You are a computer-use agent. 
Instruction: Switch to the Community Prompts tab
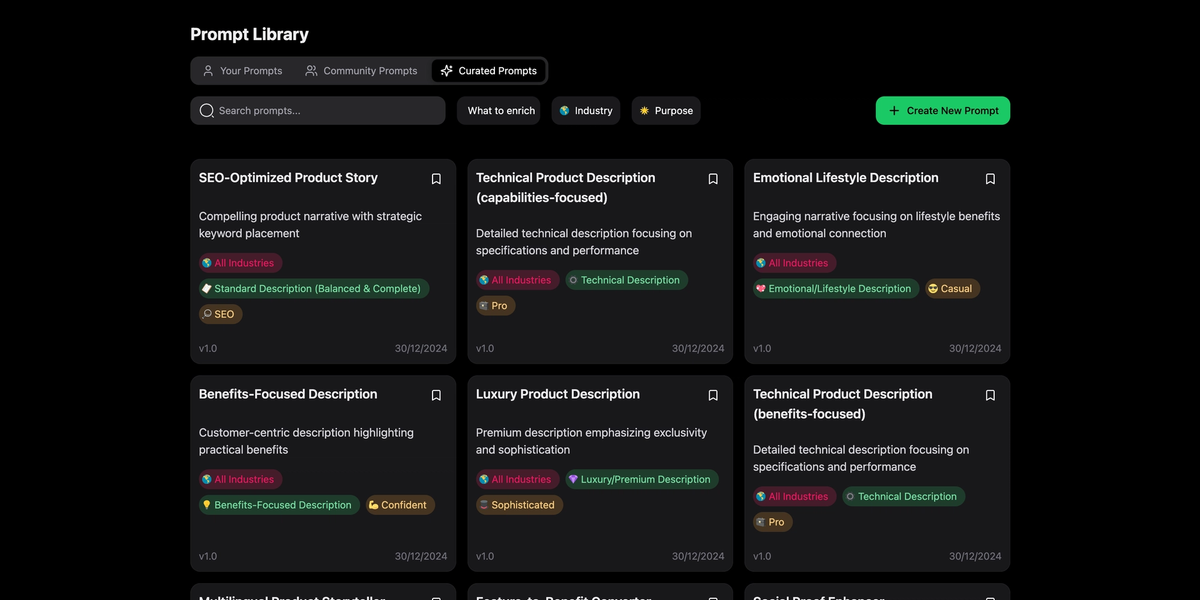point(362,70)
